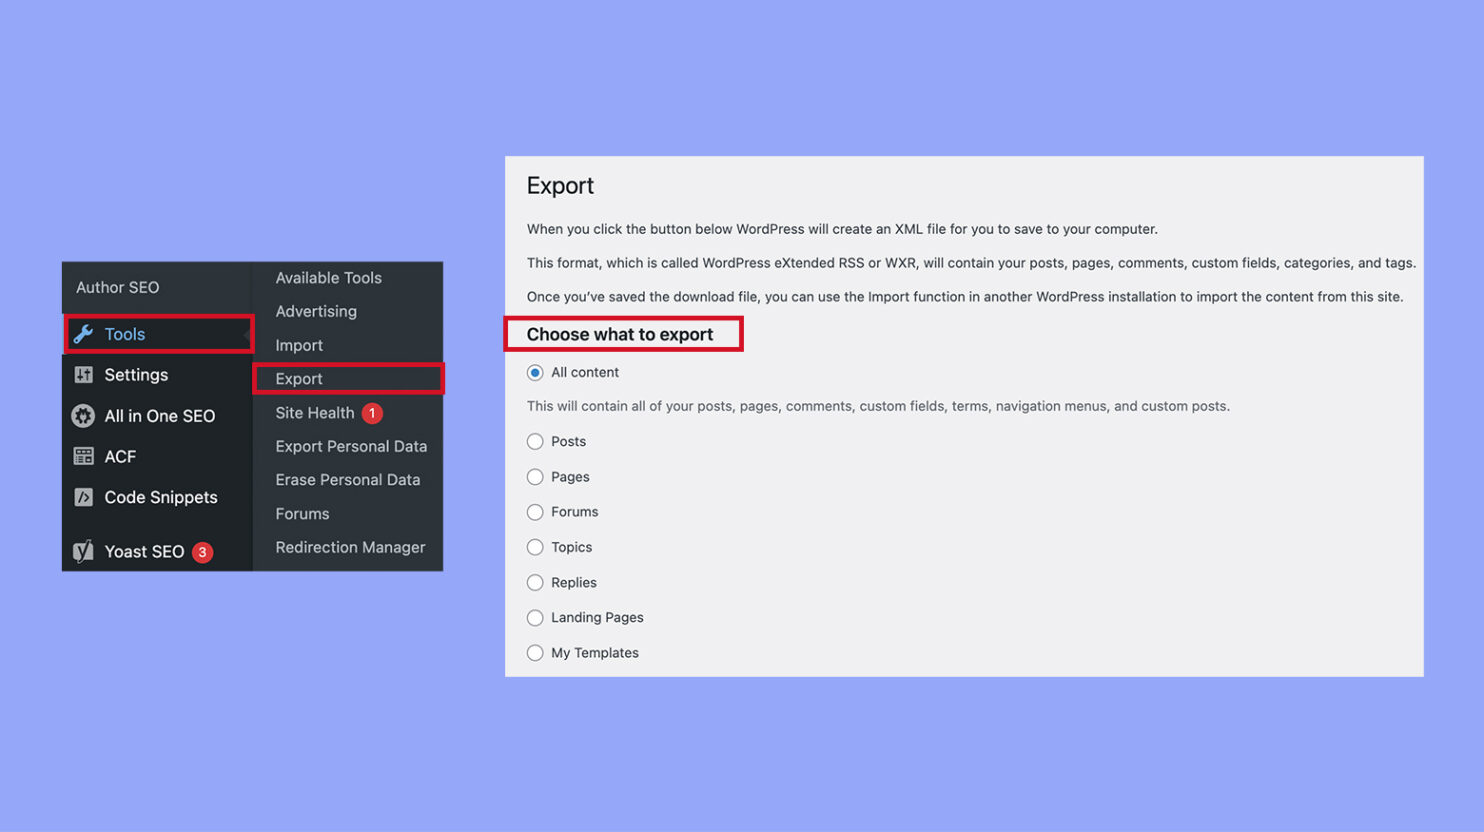Select the Code Snippets icon
Viewport: 1484px width, 832px height.
[84, 497]
